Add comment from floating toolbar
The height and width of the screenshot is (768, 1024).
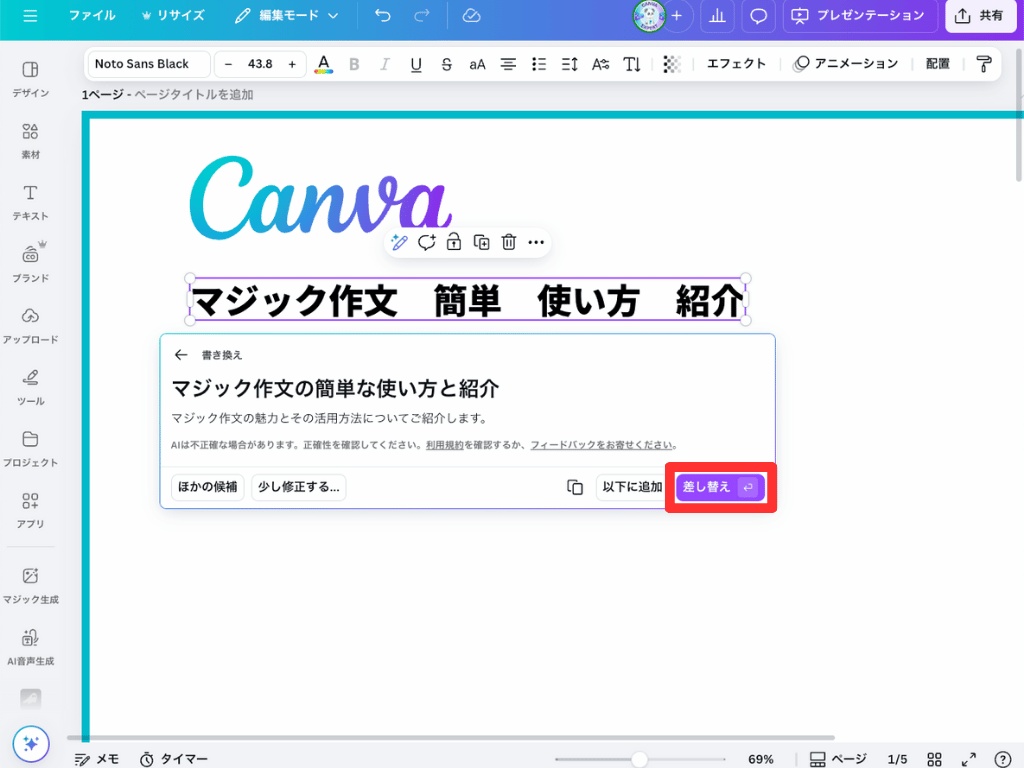pos(426,243)
